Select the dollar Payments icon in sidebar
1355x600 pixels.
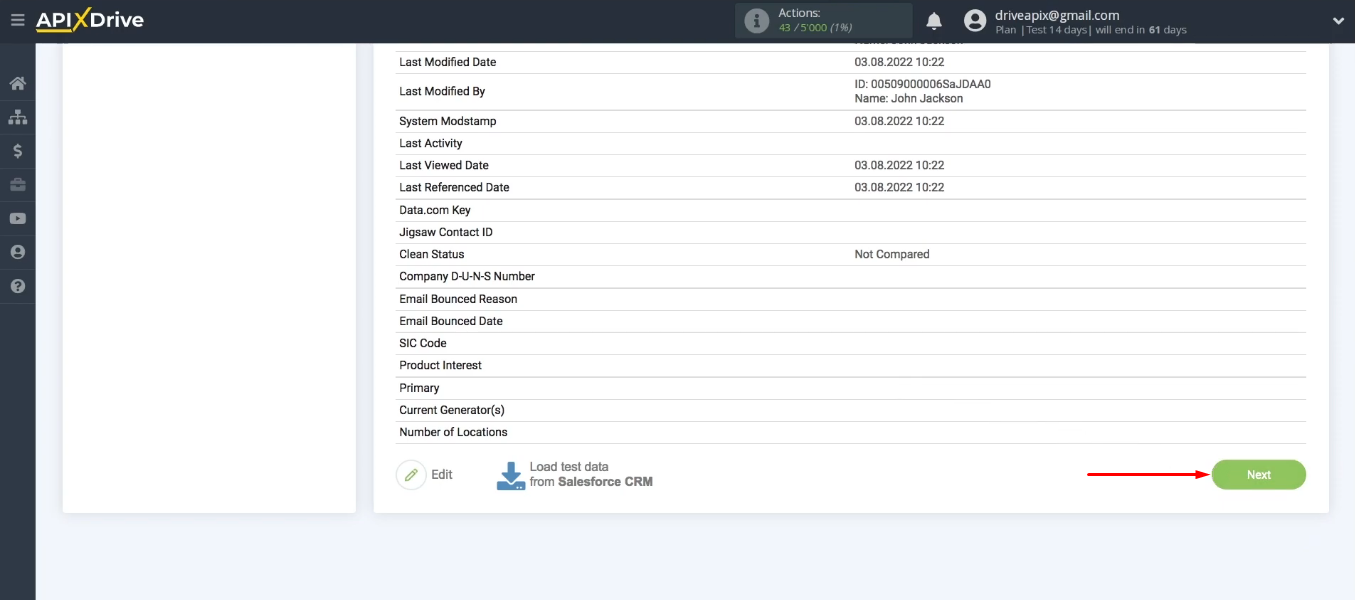(x=17, y=151)
